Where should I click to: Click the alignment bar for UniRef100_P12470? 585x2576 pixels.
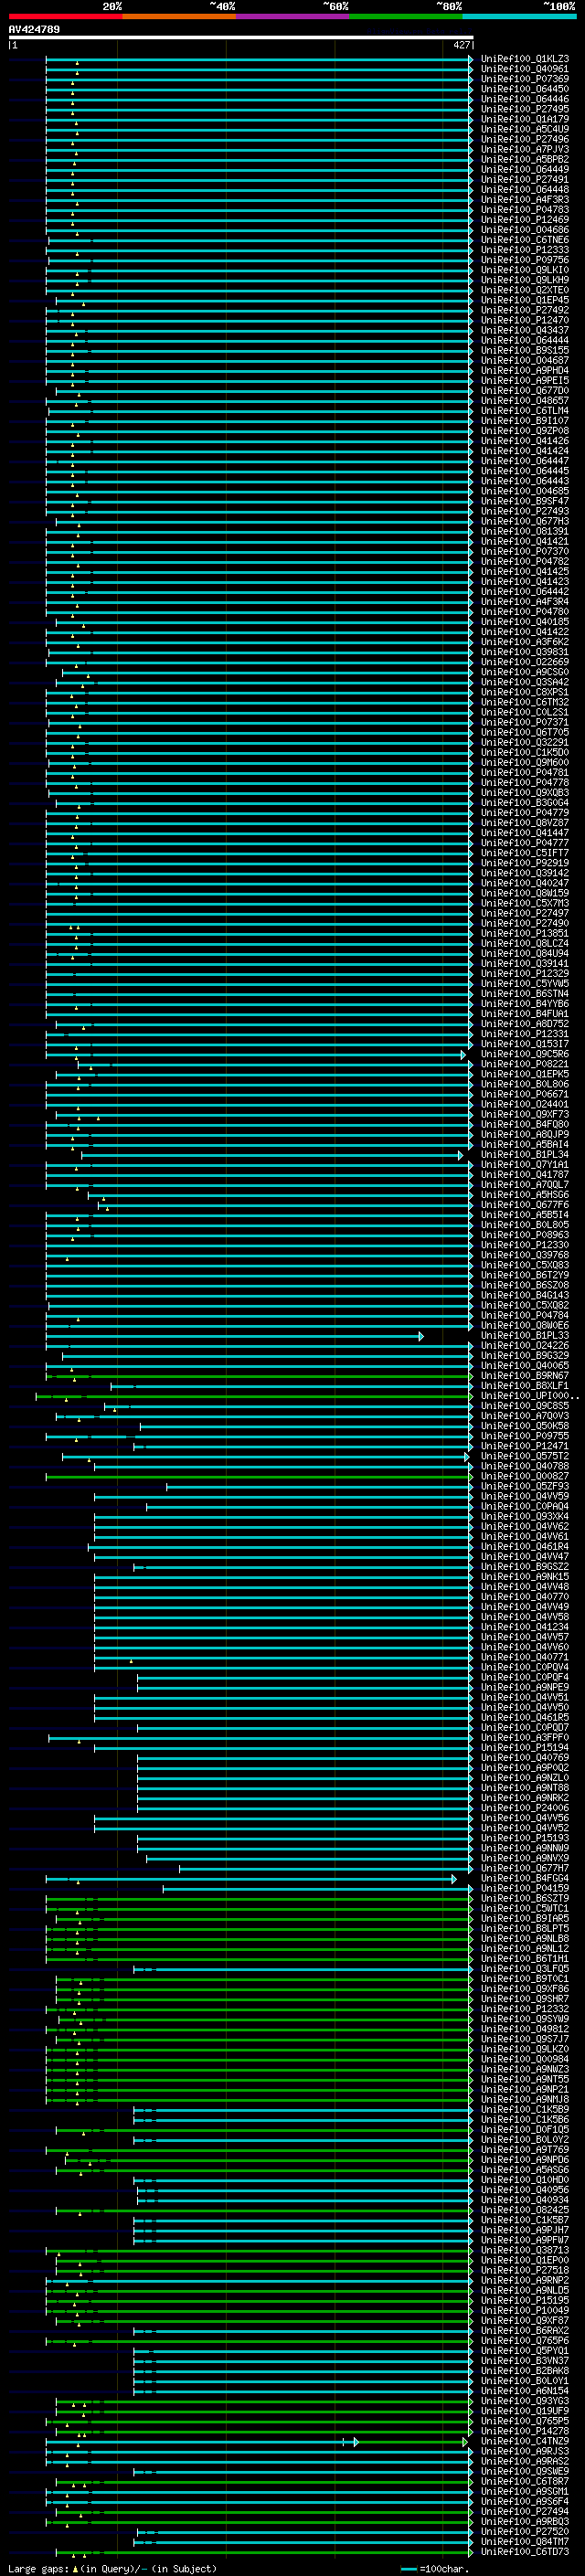(x=259, y=320)
